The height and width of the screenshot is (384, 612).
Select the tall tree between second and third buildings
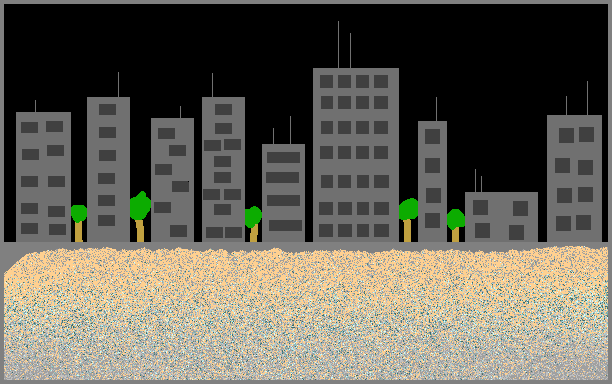(140, 217)
